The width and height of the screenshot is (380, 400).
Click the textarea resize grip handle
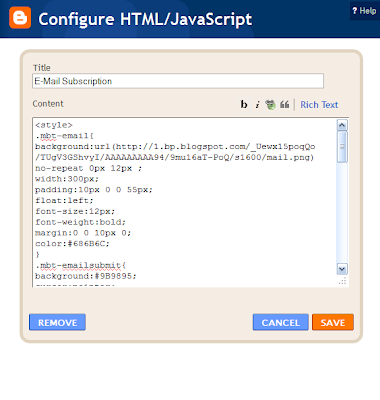pyautogui.click(x=343, y=281)
